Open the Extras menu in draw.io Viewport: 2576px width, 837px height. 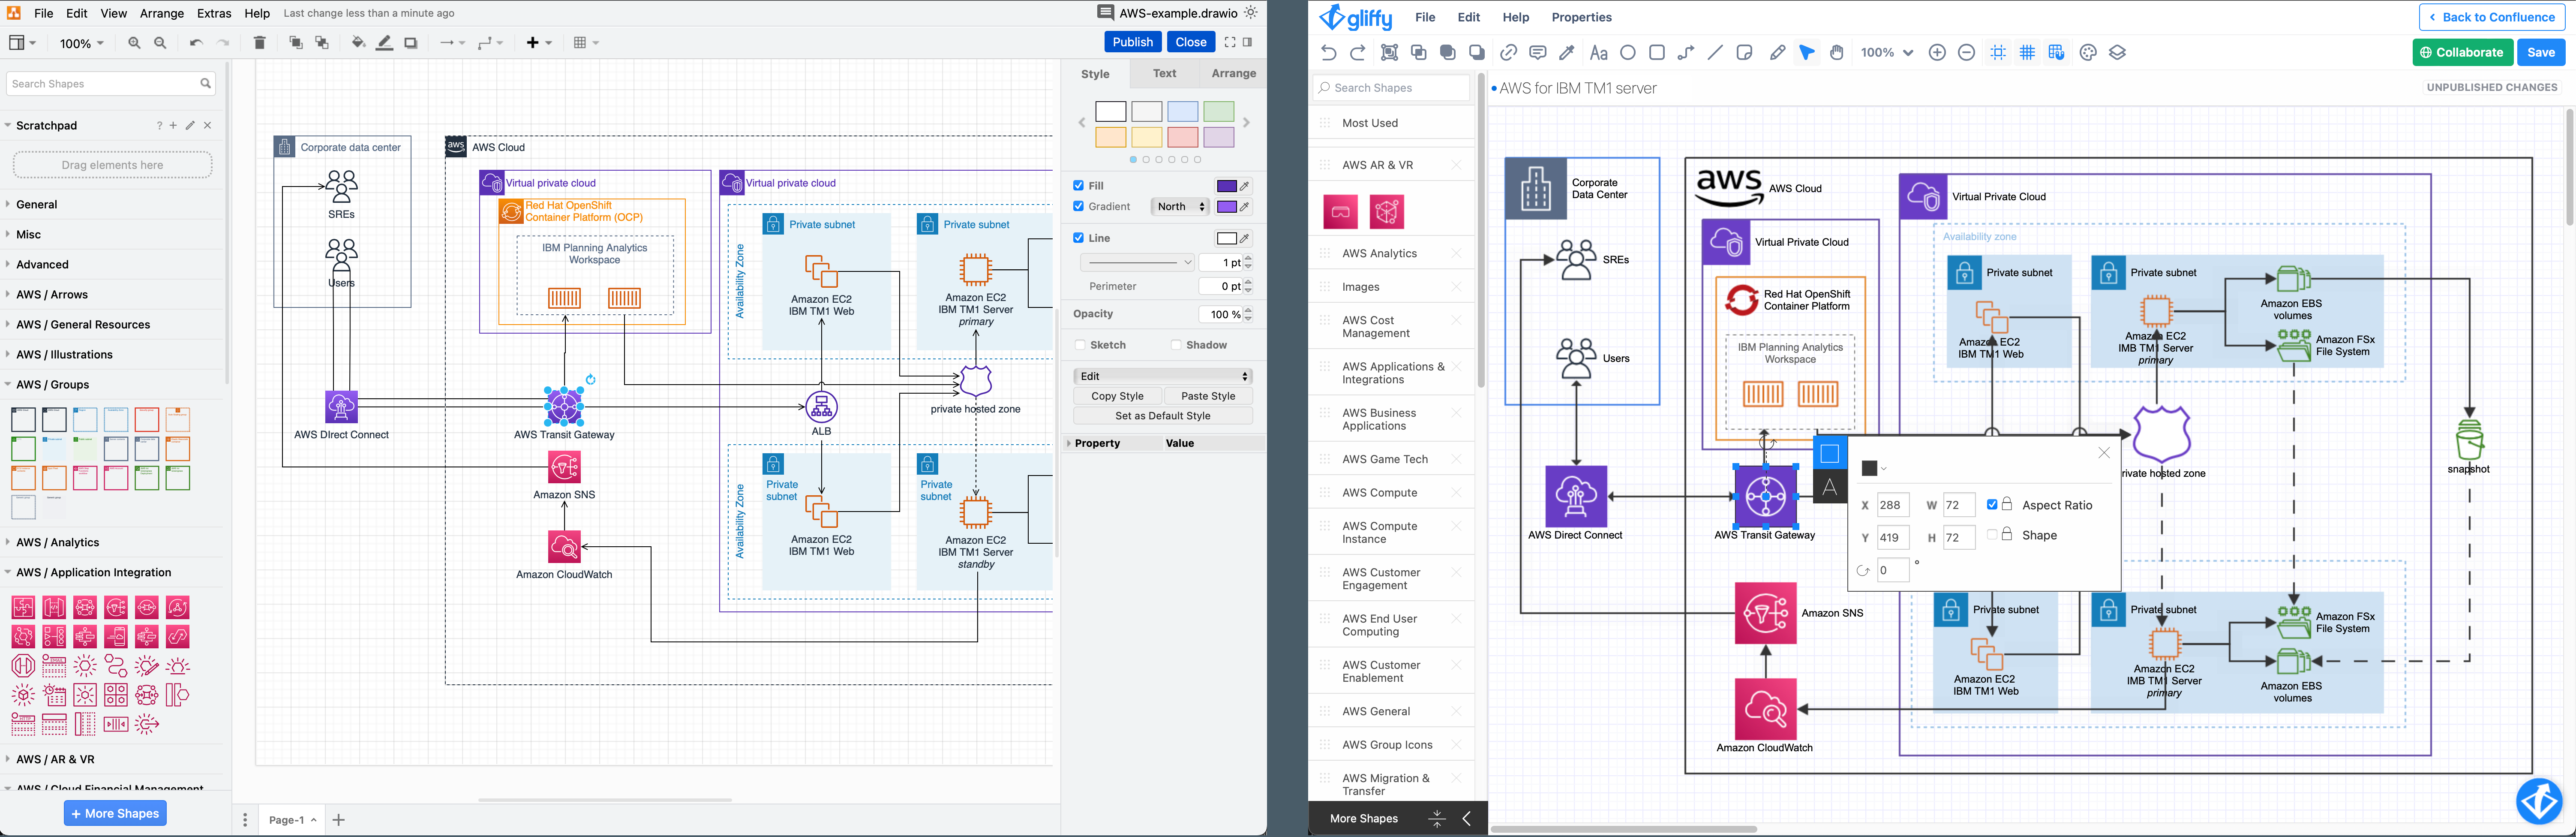point(214,13)
